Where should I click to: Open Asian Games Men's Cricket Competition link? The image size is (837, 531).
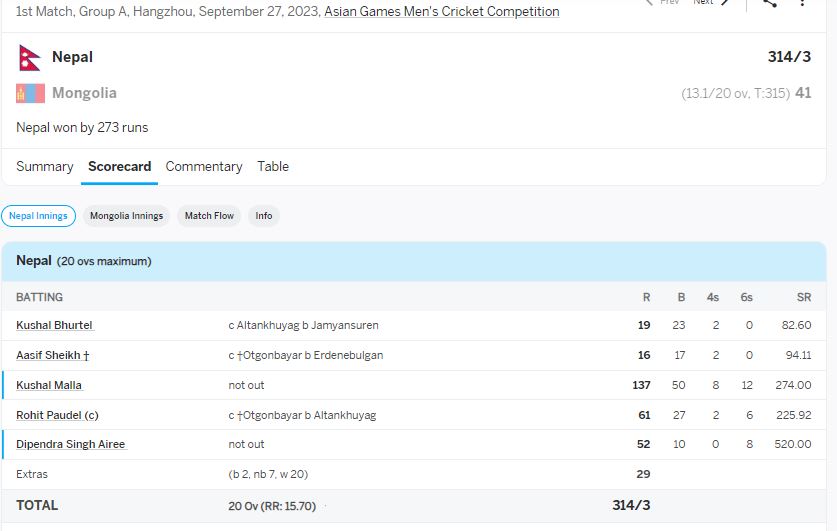pos(441,12)
